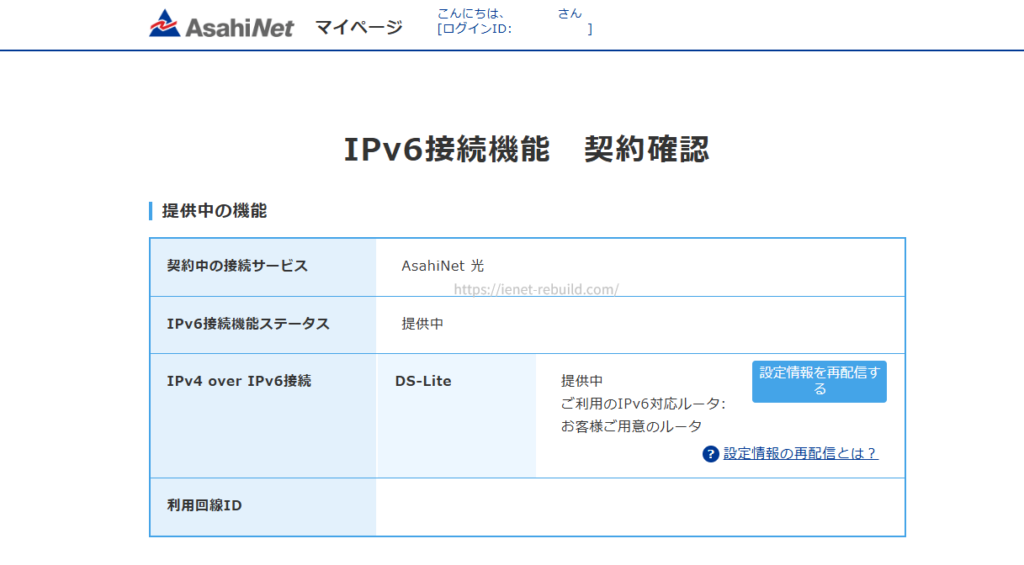Click the こんにちは greeting text
This screenshot has height=565, width=1024.
[x=470, y=13]
